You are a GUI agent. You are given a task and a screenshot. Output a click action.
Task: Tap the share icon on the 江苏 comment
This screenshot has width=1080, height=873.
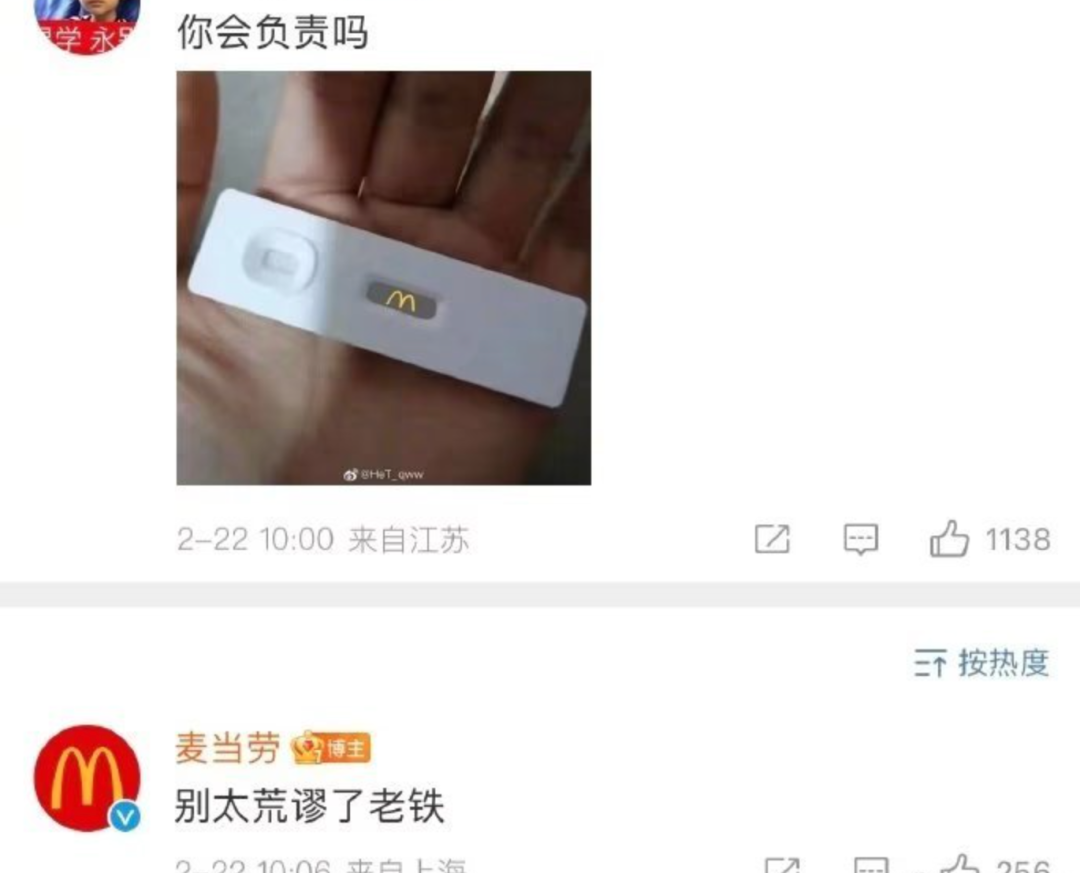[x=772, y=539]
